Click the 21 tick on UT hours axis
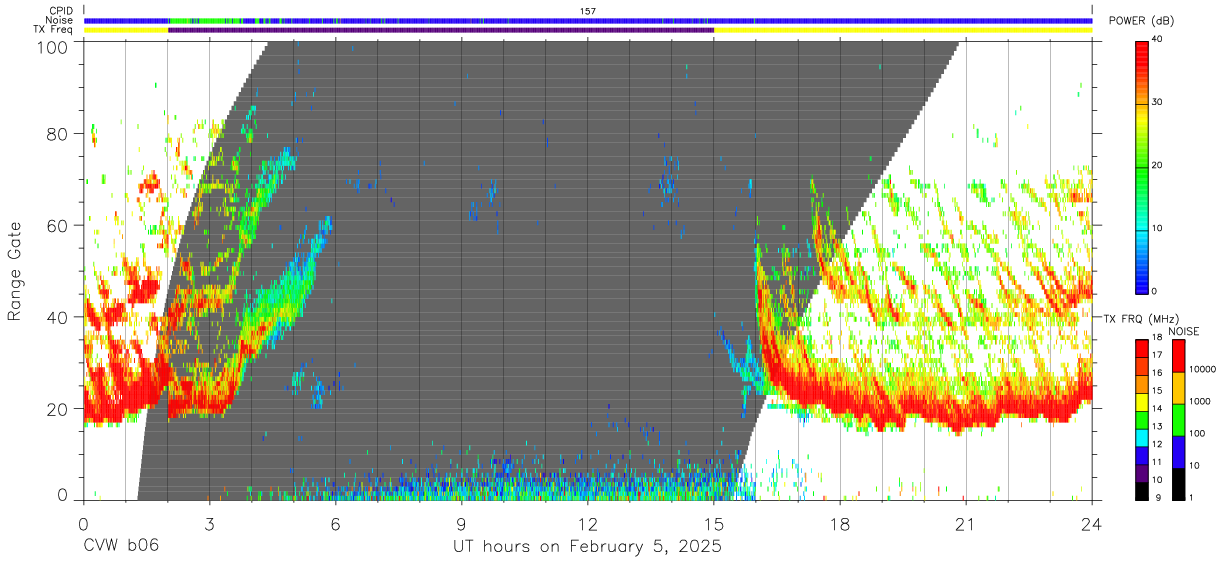This screenshot has height=567, width=1228. [x=965, y=523]
